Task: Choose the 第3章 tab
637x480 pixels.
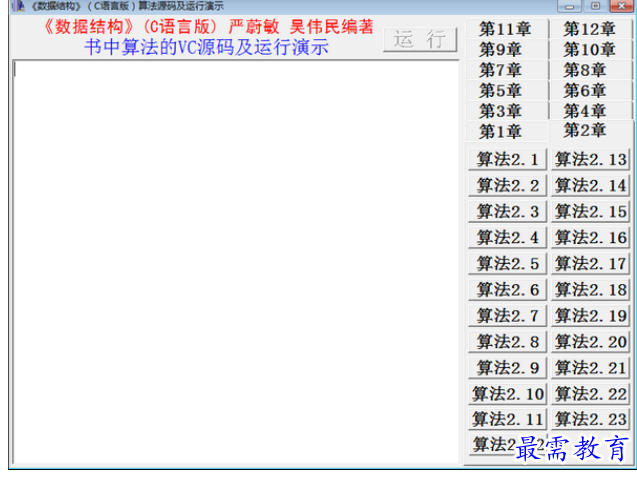Action: pyautogui.click(x=507, y=110)
